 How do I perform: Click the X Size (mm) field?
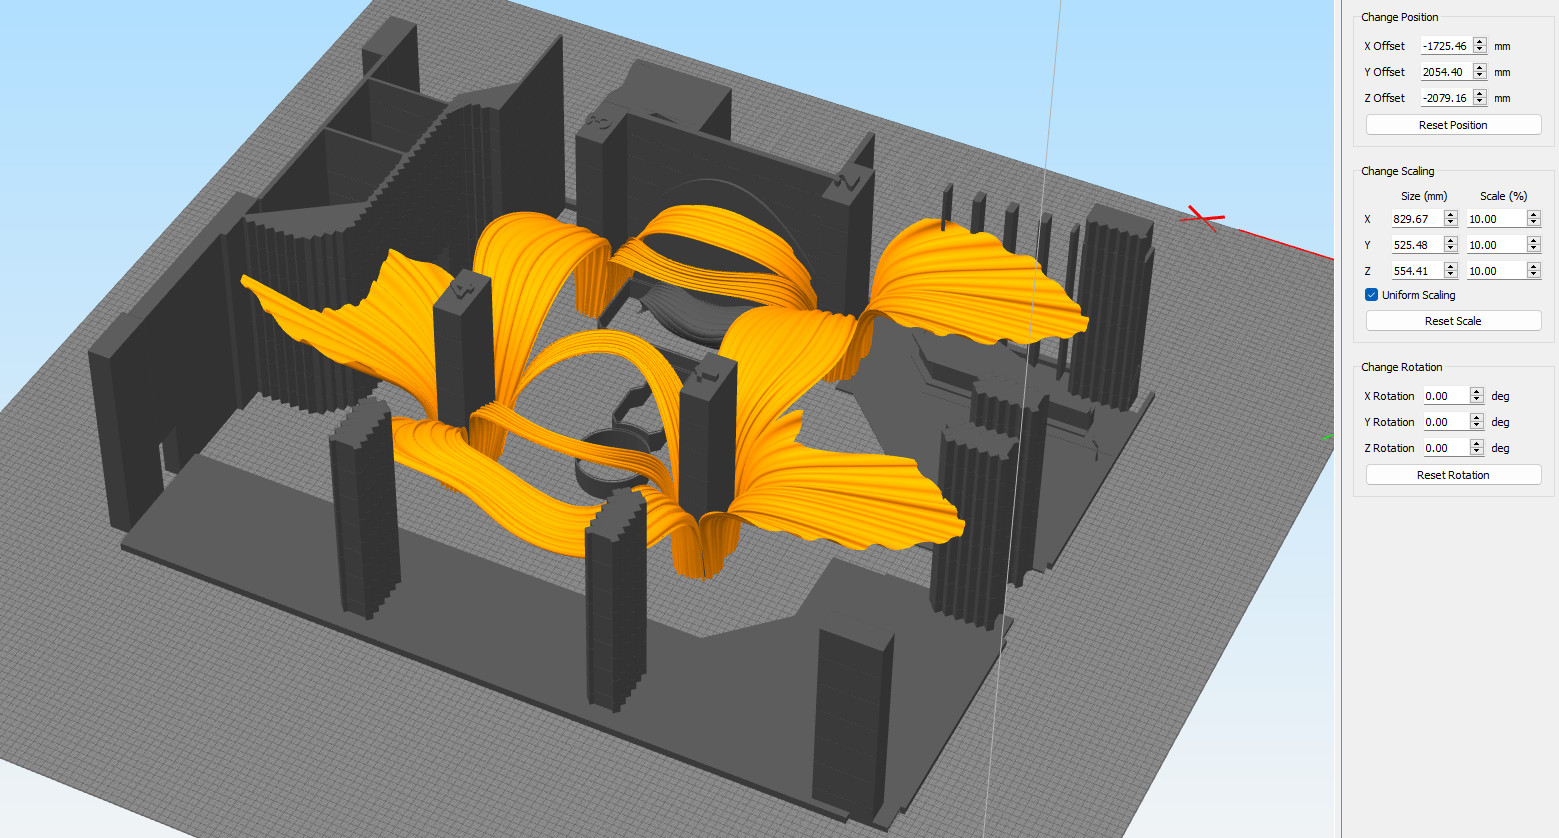click(1415, 219)
